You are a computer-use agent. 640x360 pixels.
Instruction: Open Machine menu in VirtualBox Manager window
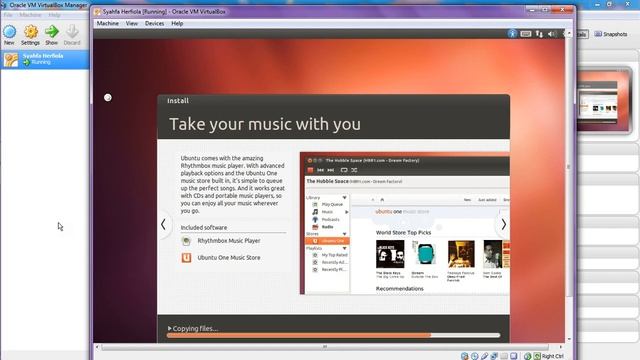coord(30,15)
